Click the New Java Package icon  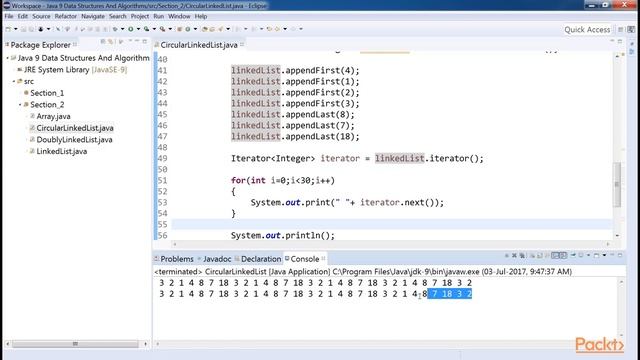coord(180,29)
